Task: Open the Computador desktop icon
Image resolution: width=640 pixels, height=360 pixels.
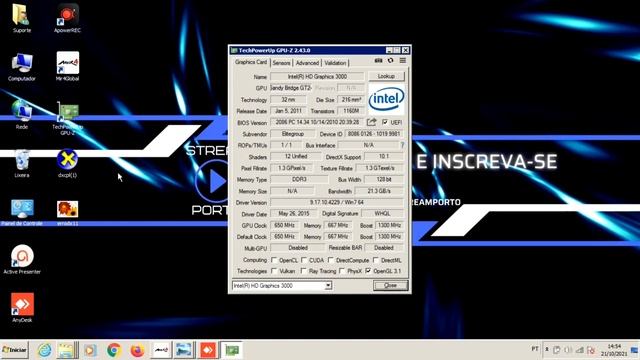Action: click(21, 66)
